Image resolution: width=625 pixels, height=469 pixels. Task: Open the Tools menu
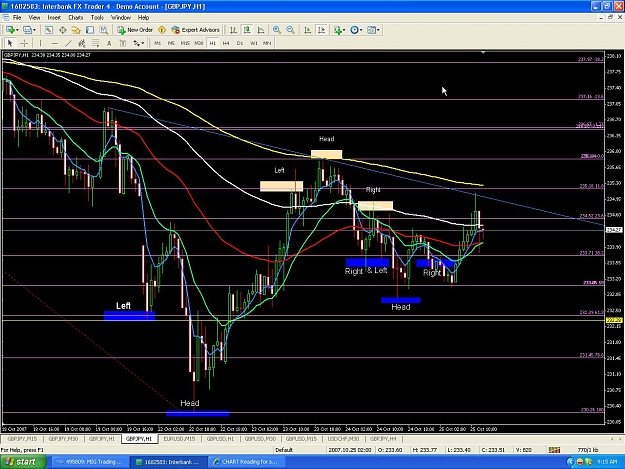97,18
